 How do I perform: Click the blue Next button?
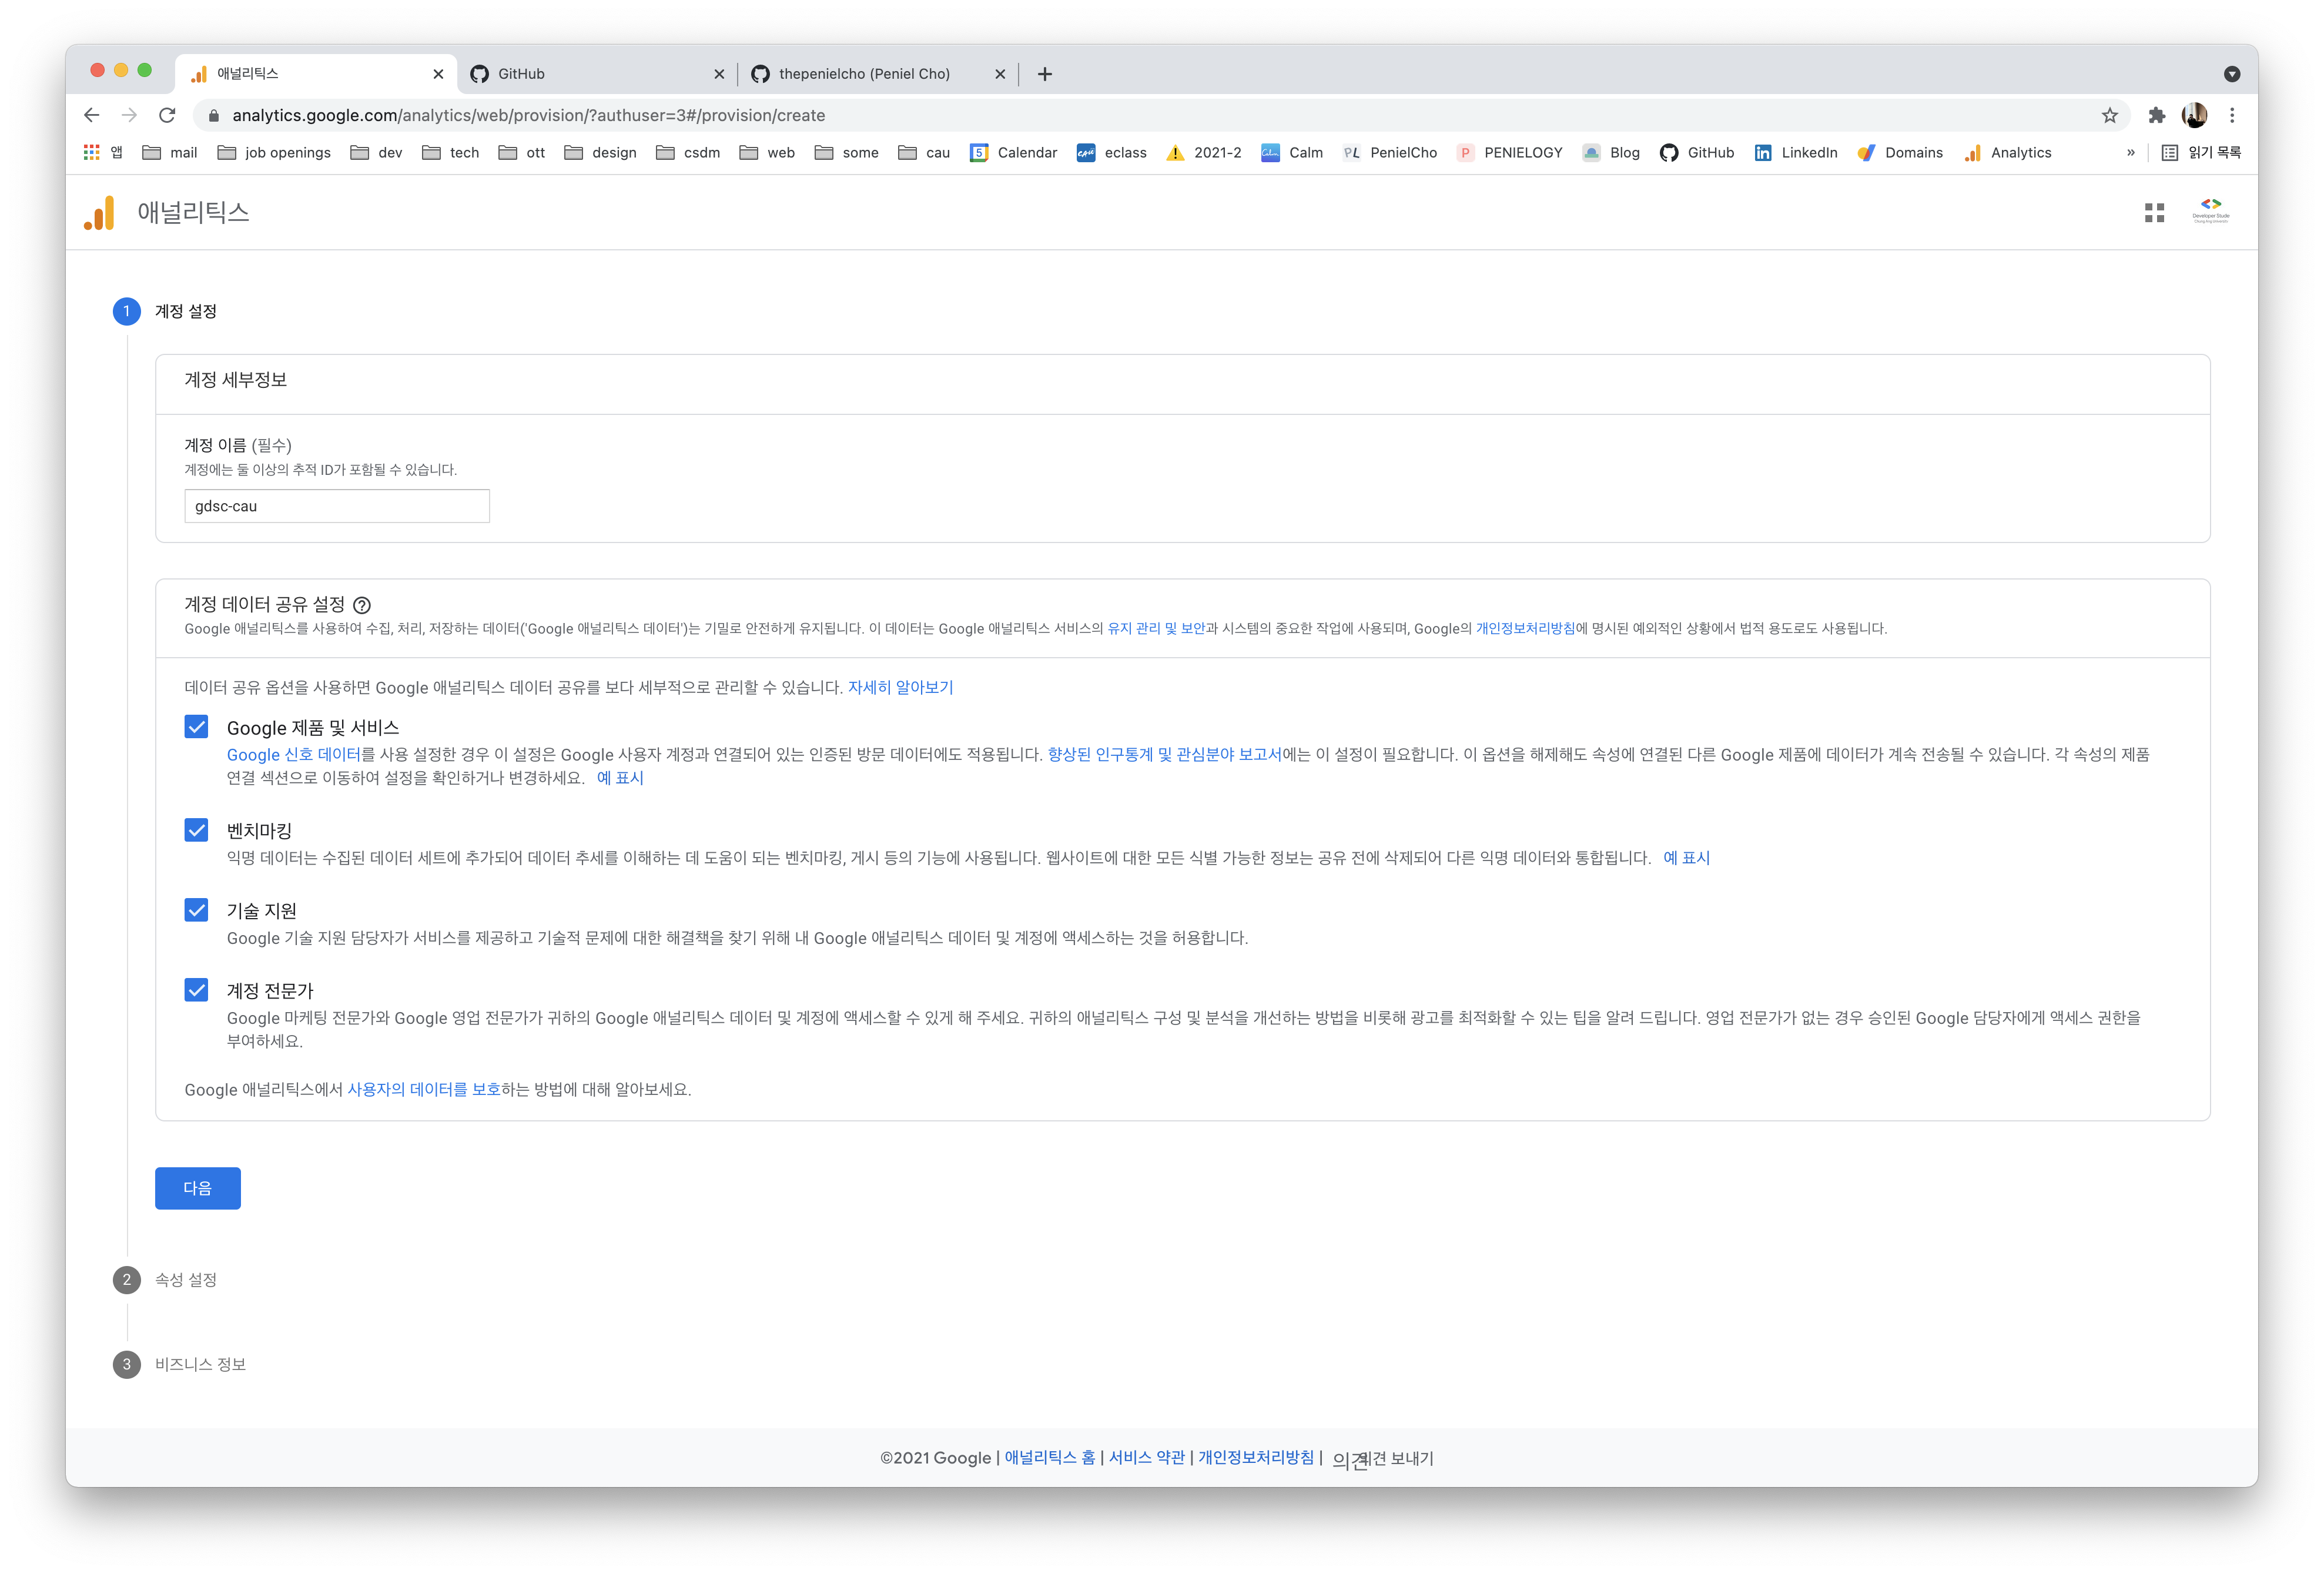(197, 1188)
